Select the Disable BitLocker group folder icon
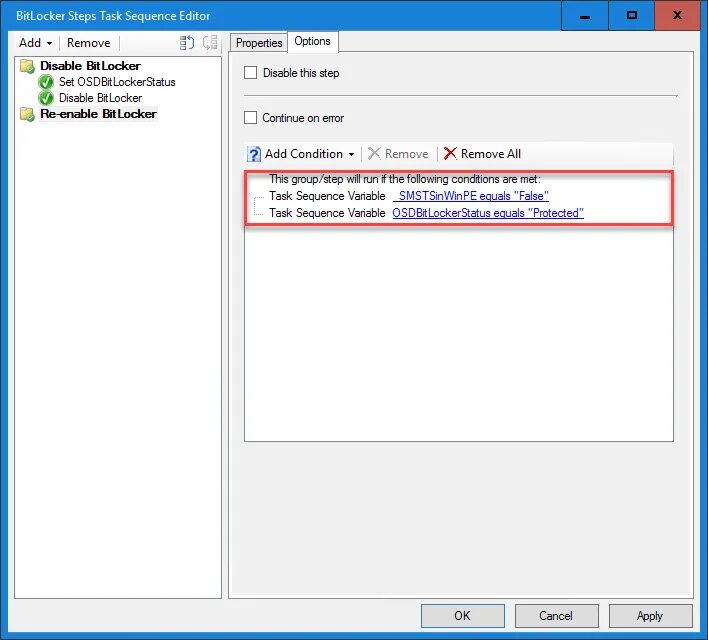The image size is (708, 640). [27, 66]
